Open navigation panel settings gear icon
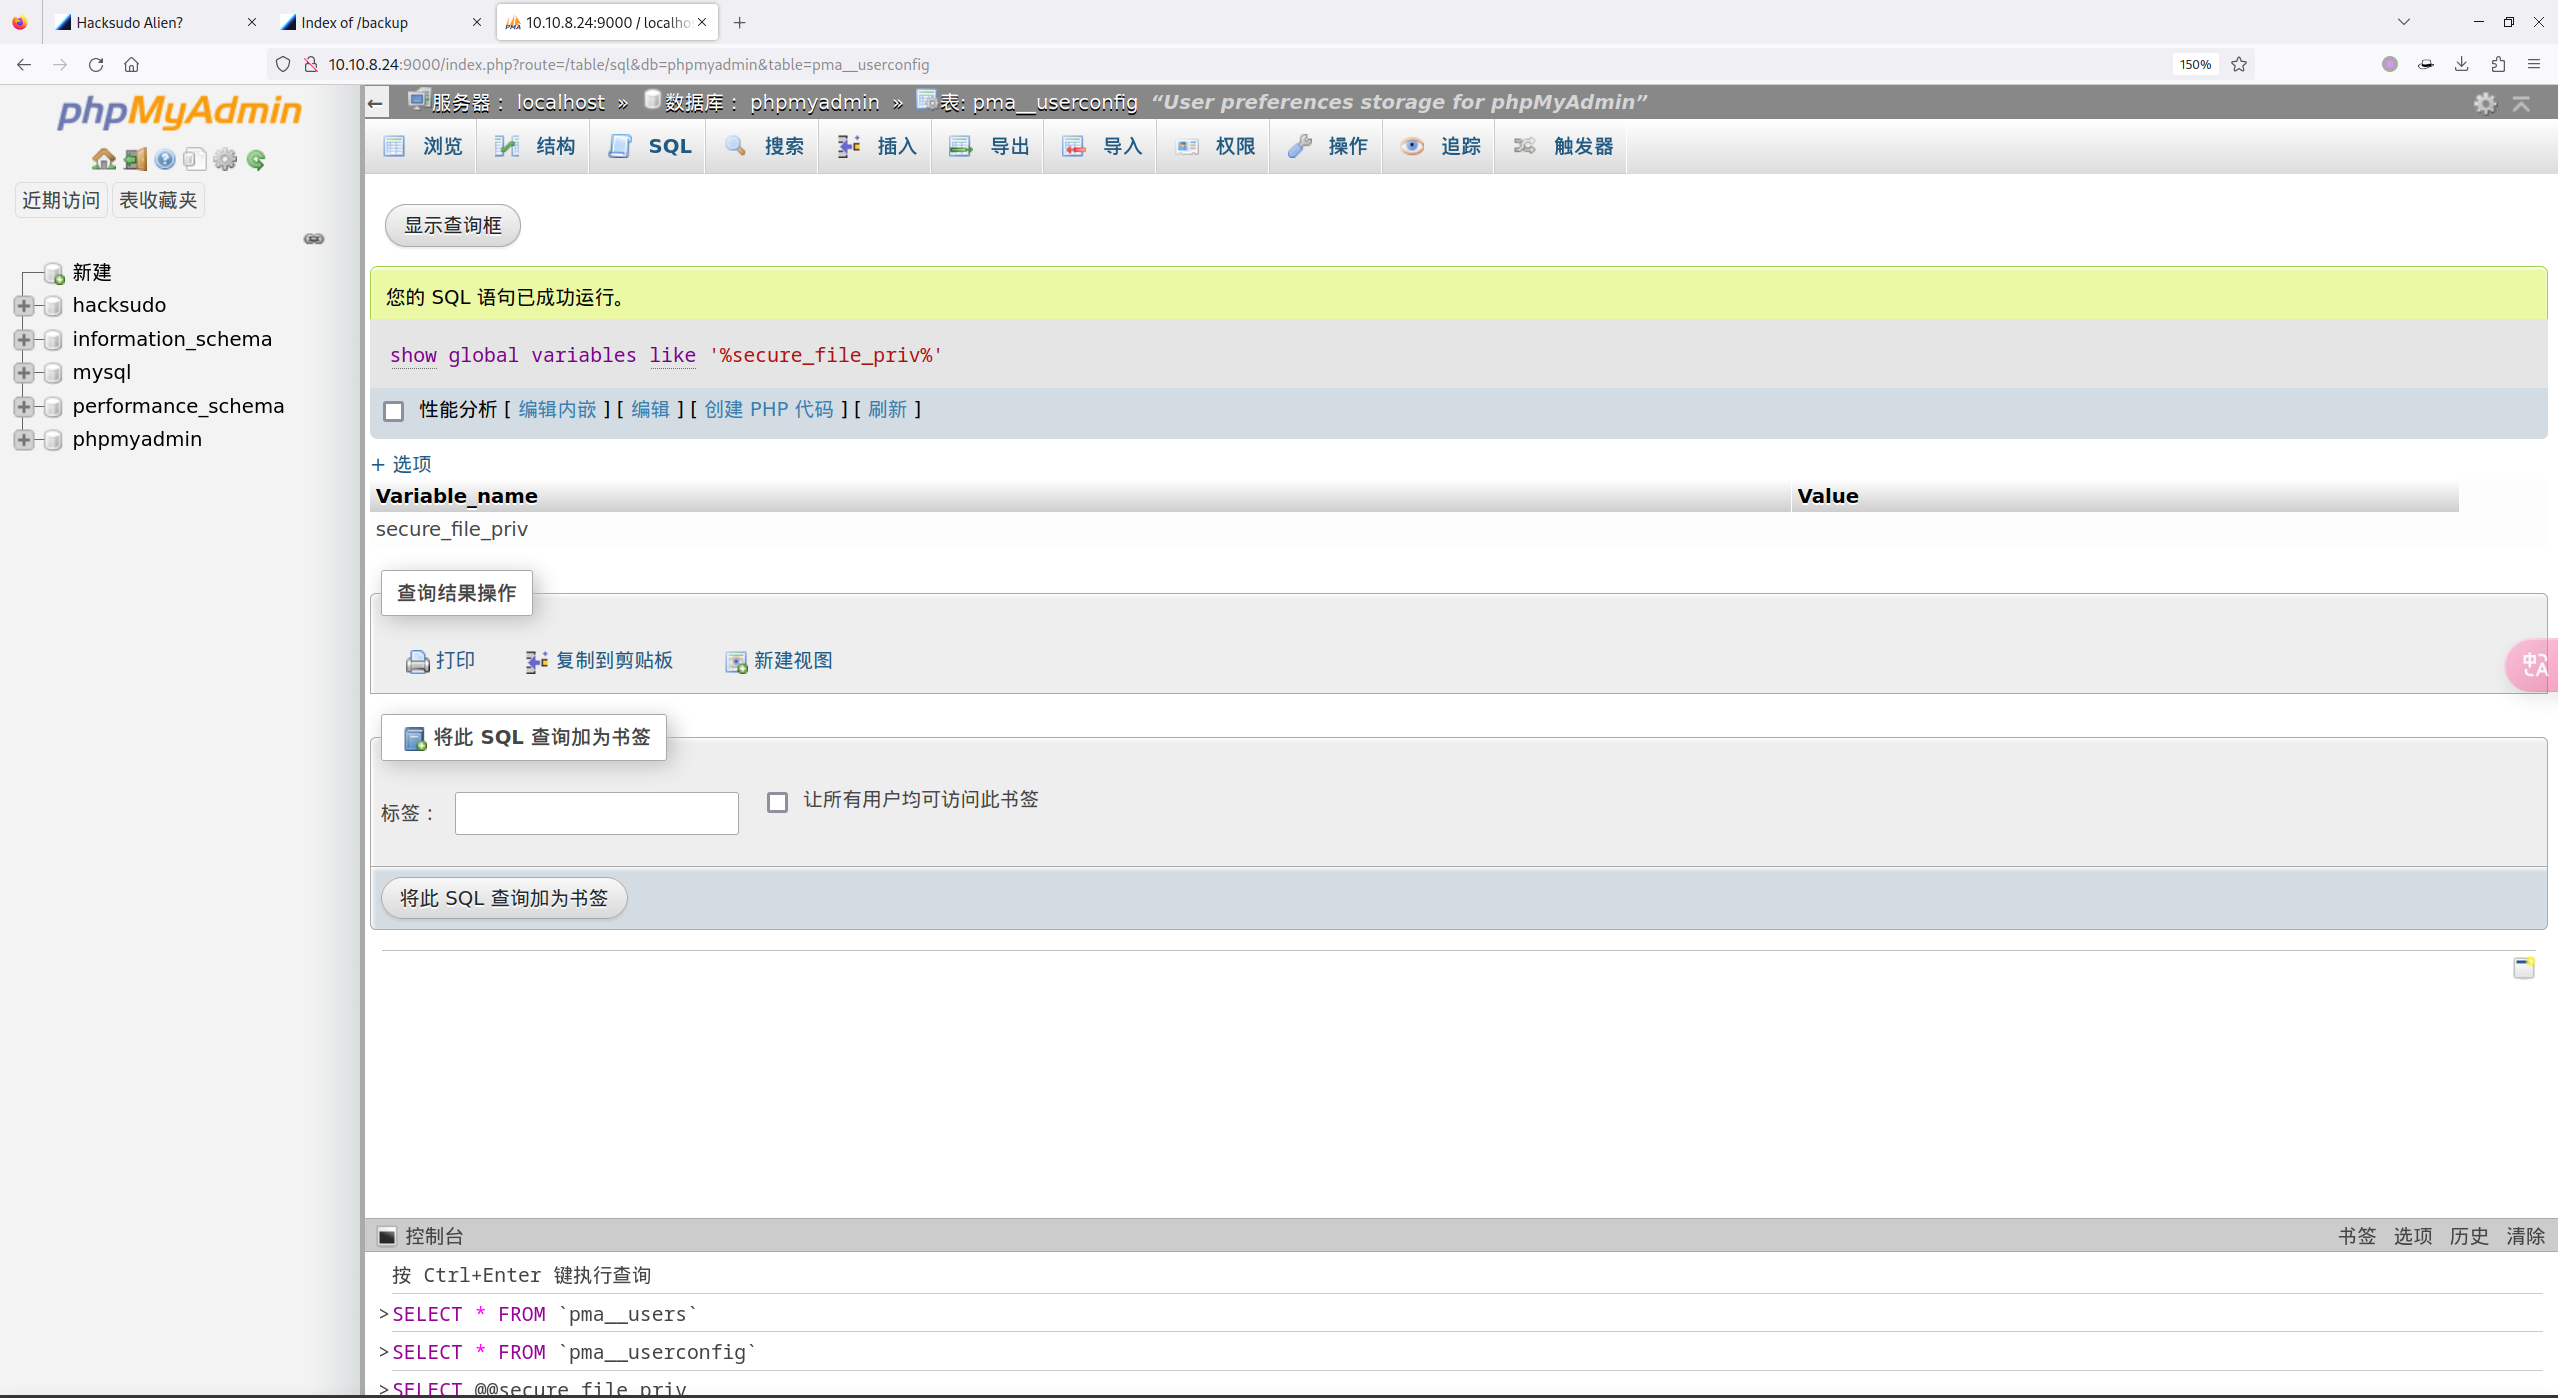 [226, 159]
